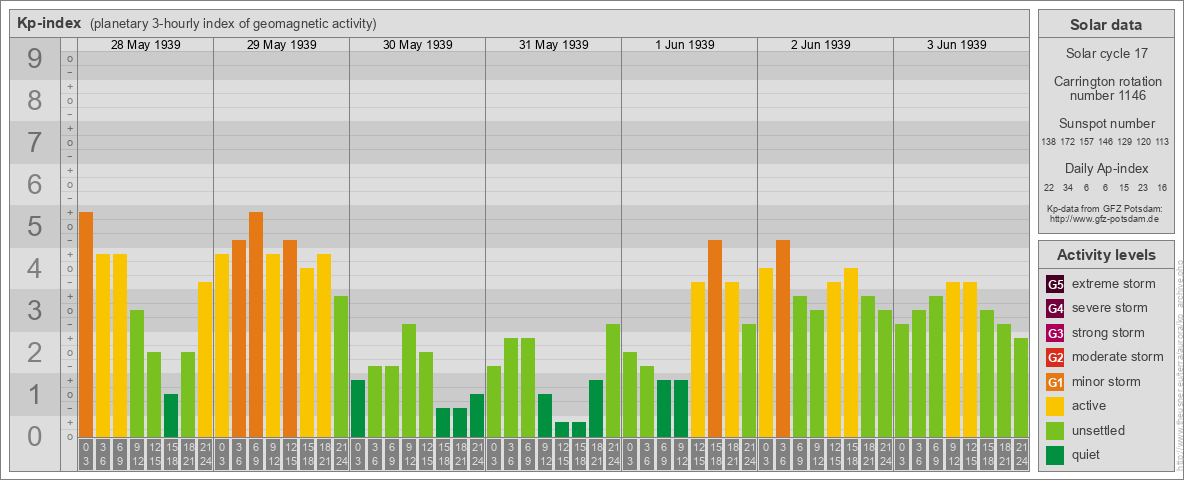Viewport: 1184px width, 480px height.
Task: Click the 'Solar data' panel heading
Action: point(1106,25)
